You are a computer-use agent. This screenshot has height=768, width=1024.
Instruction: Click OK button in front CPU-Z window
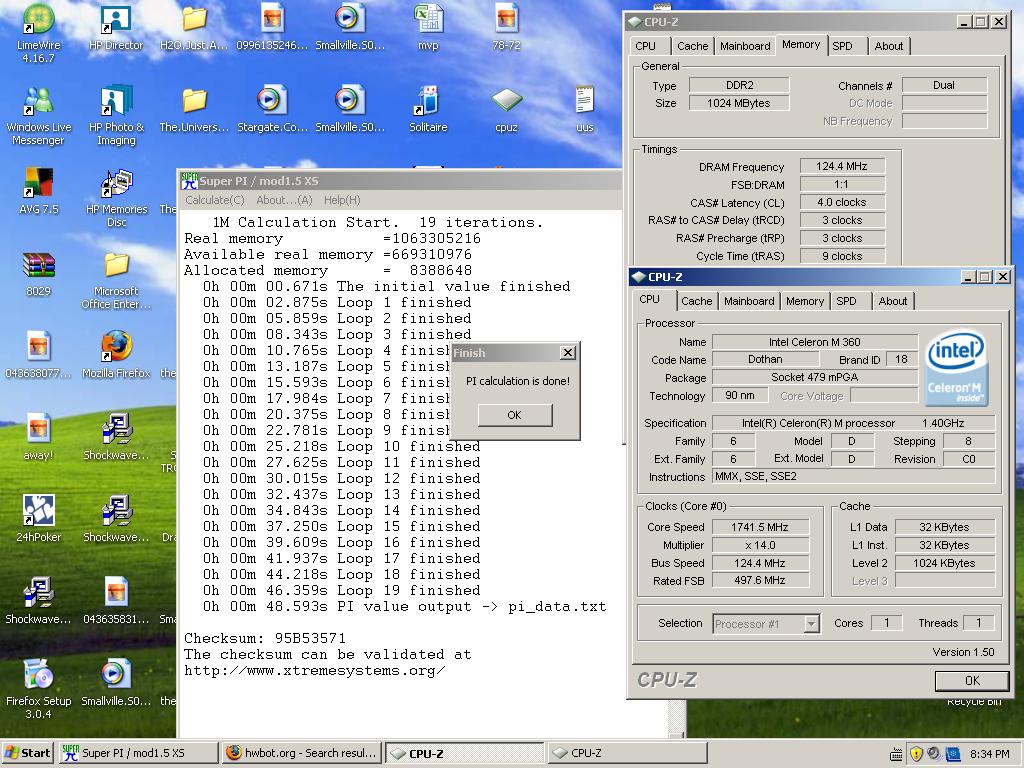coord(972,680)
